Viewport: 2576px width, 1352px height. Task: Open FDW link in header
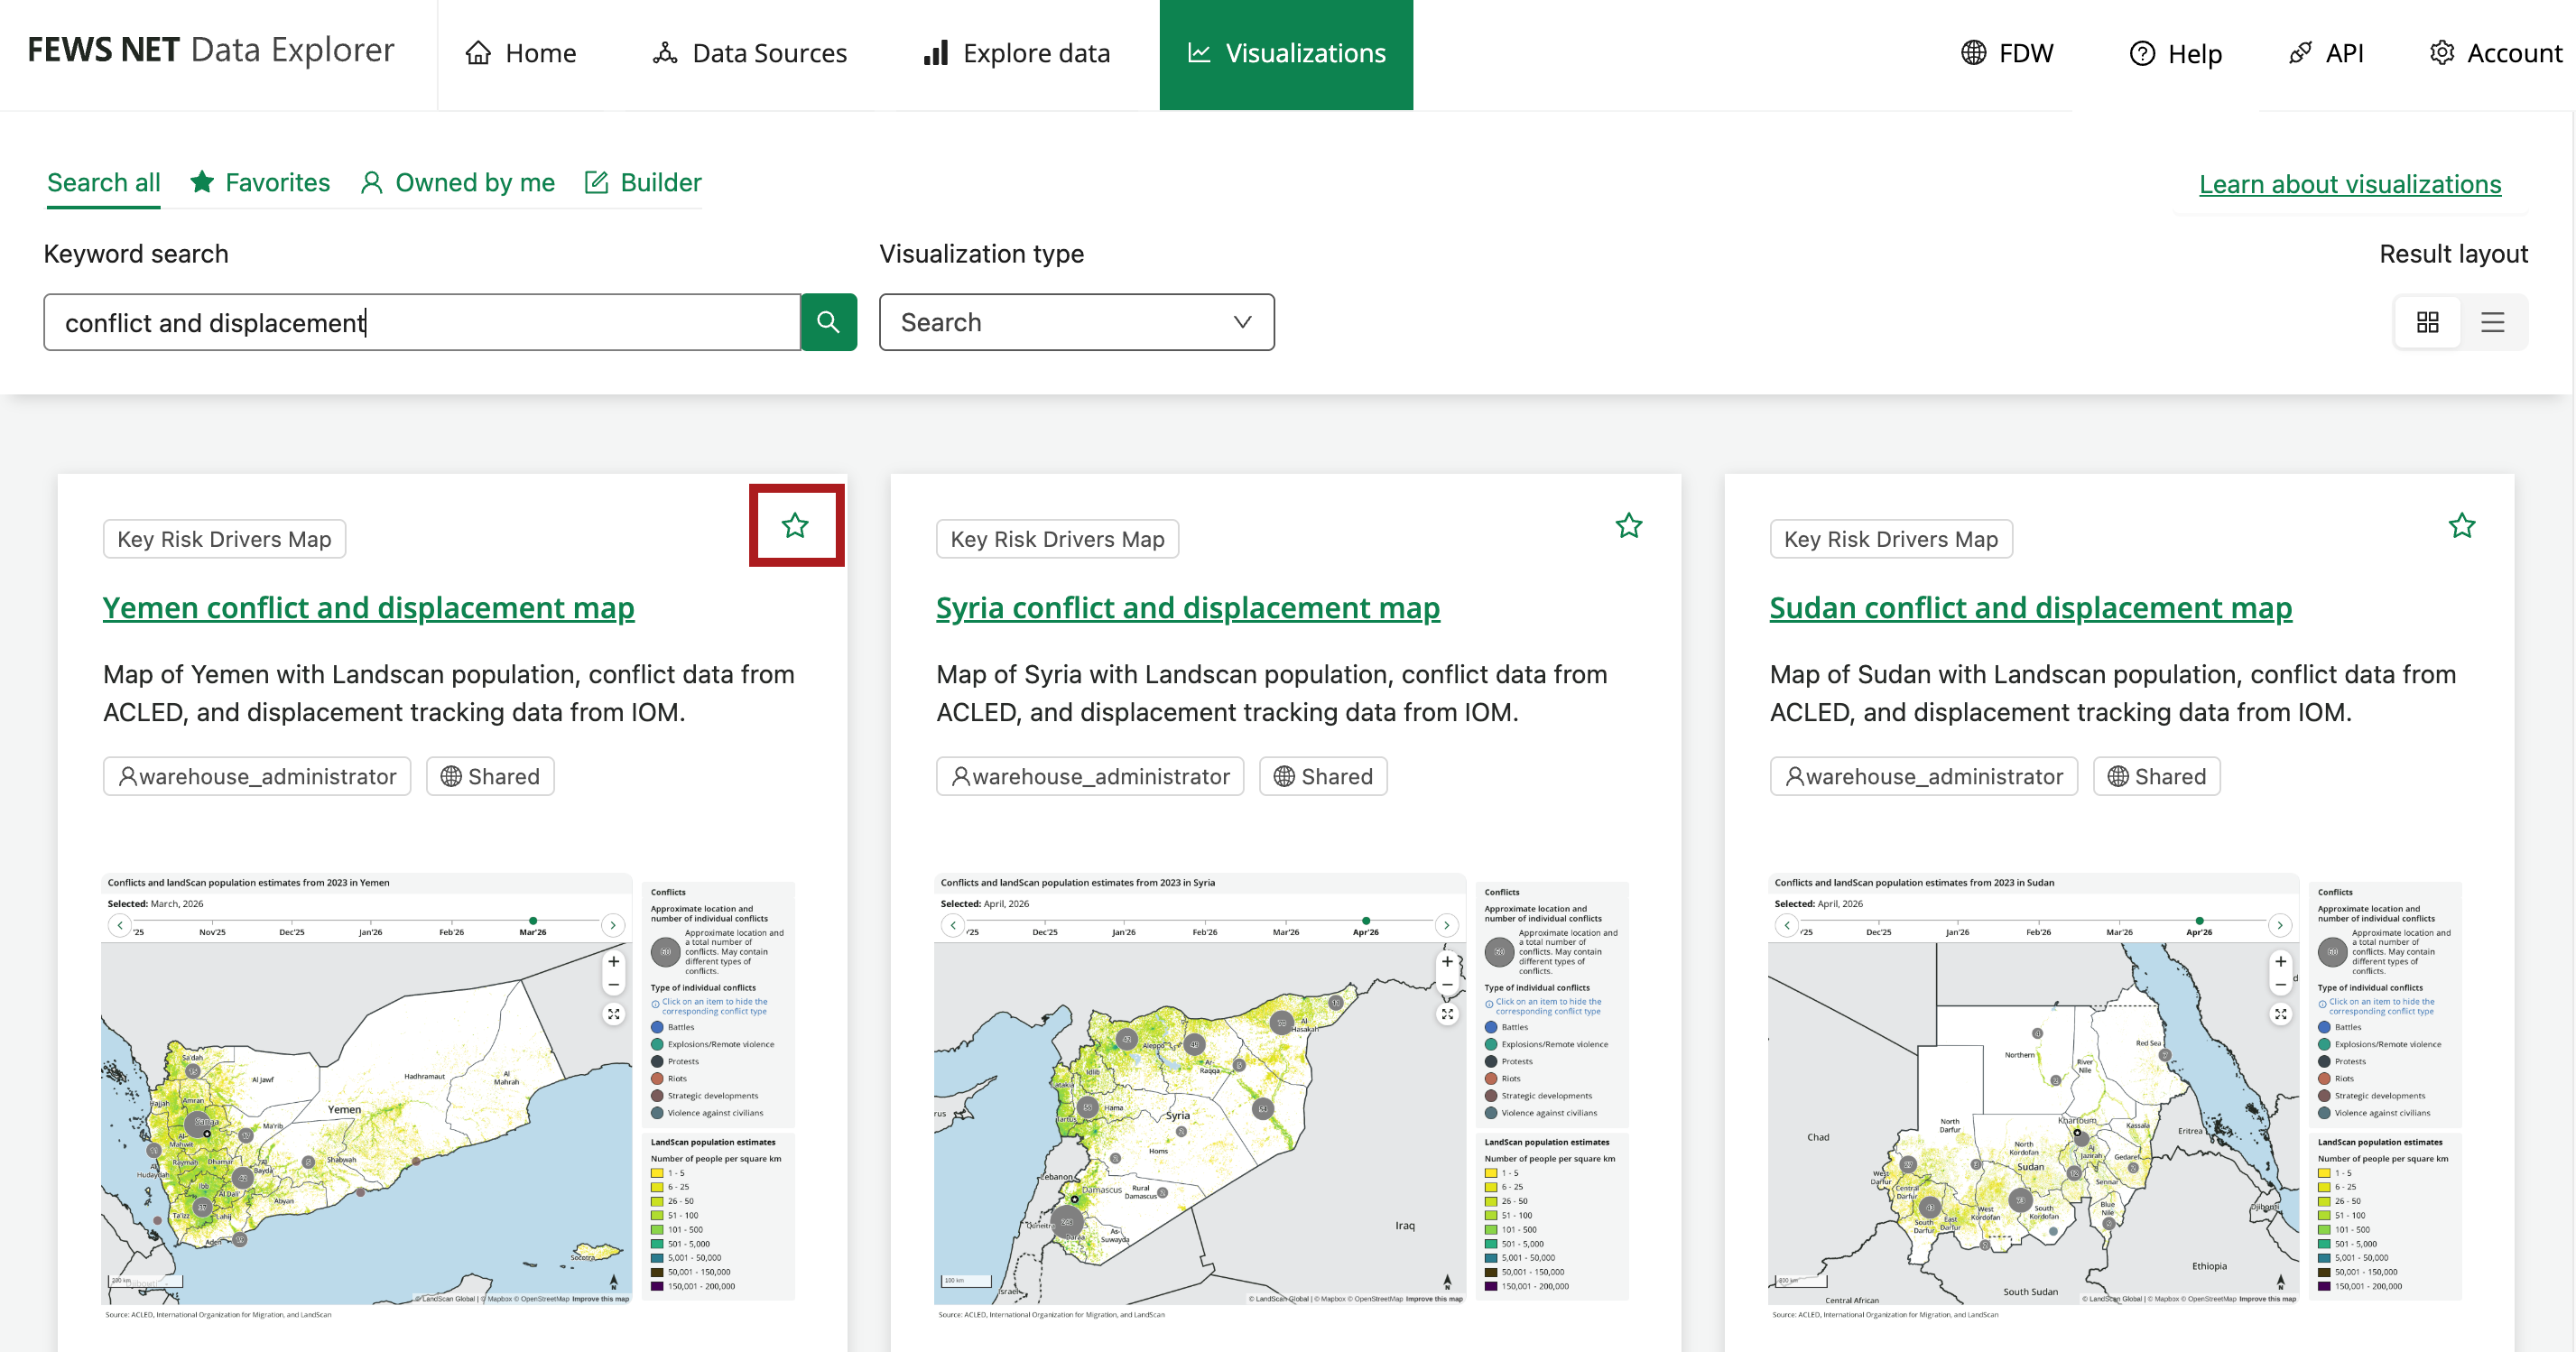2007,53
